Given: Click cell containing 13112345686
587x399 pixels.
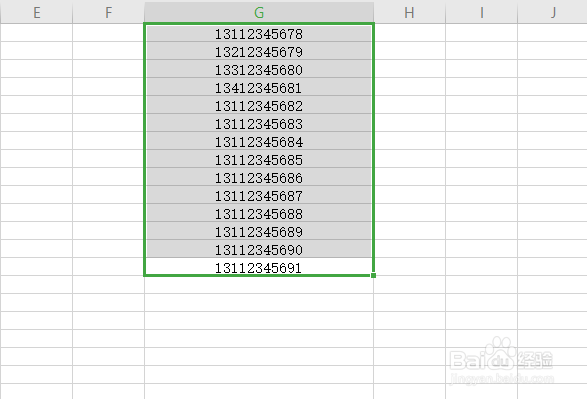Looking at the screenshot, I should [259, 177].
